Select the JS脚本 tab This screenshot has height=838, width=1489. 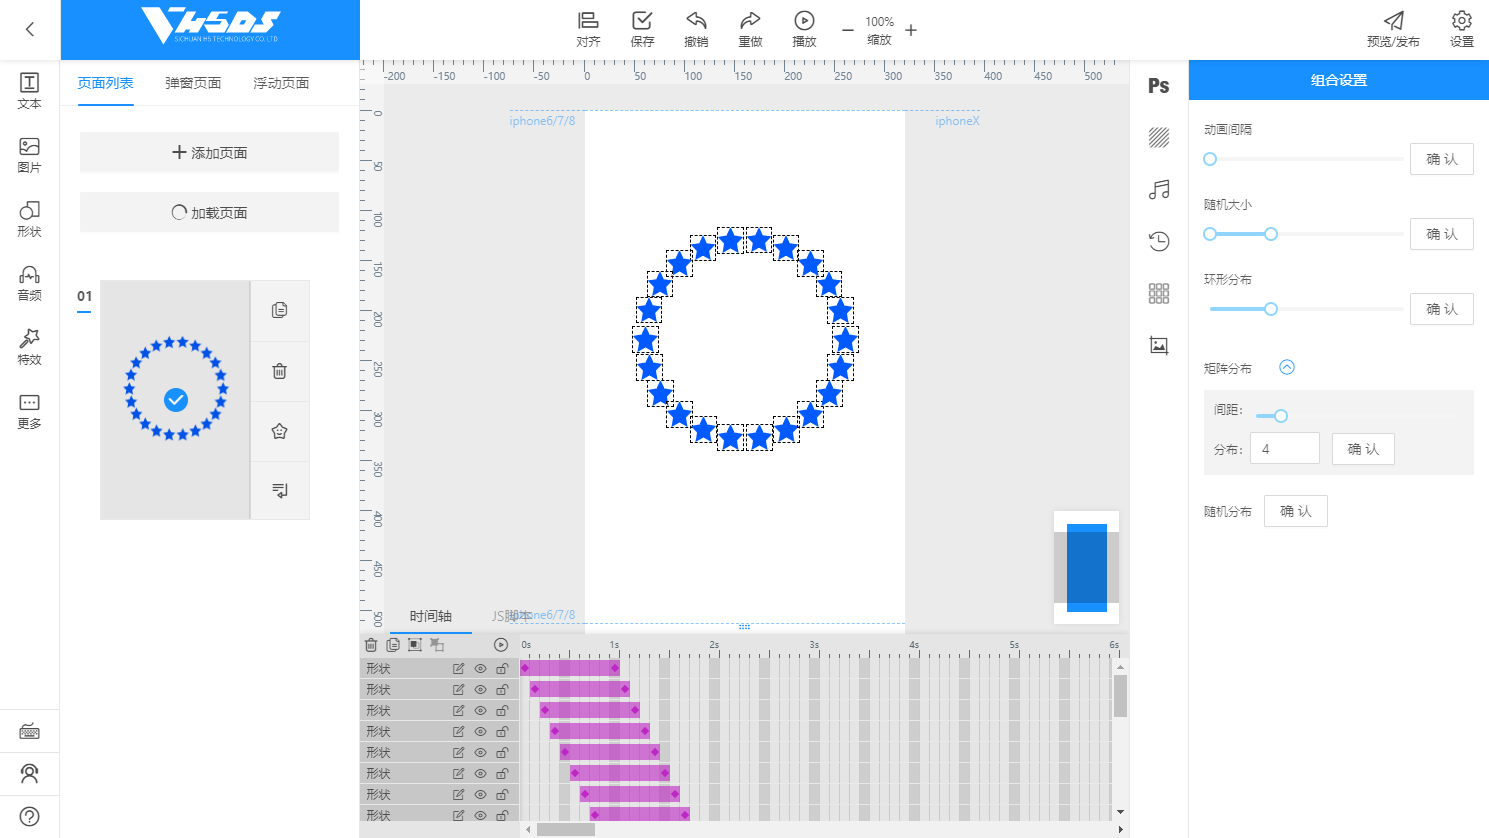[x=511, y=616]
